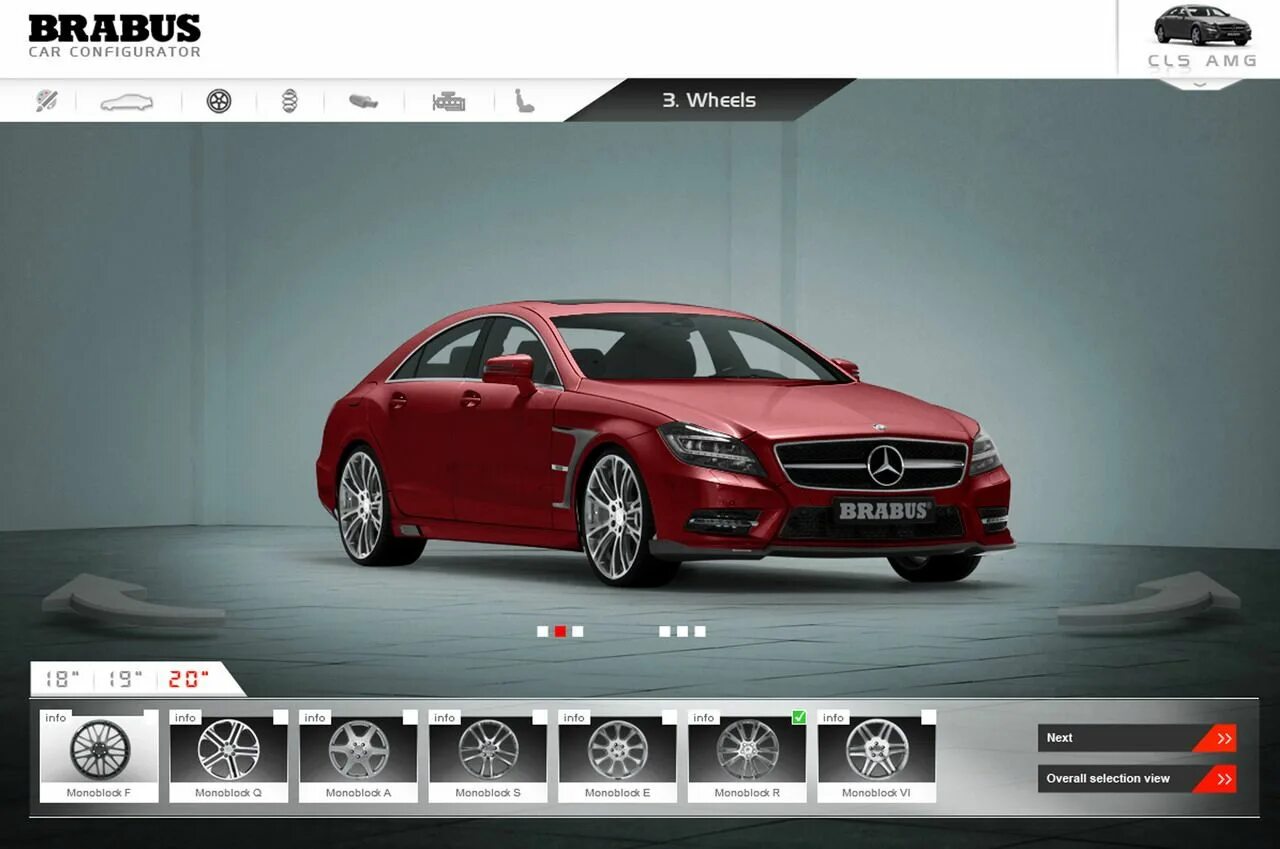Image resolution: width=1280 pixels, height=849 pixels.
Task: Click the BRABUS Car Configurator logo
Action: [x=114, y=36]
